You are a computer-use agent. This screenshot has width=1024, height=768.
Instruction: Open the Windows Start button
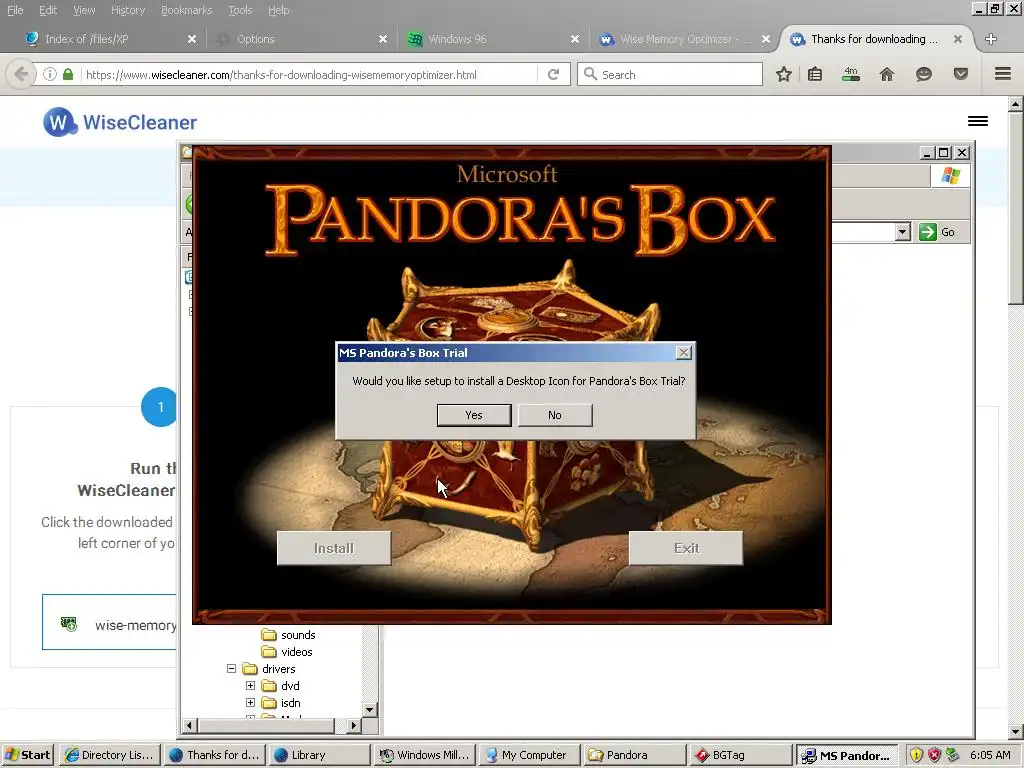[x=27, y=755]
